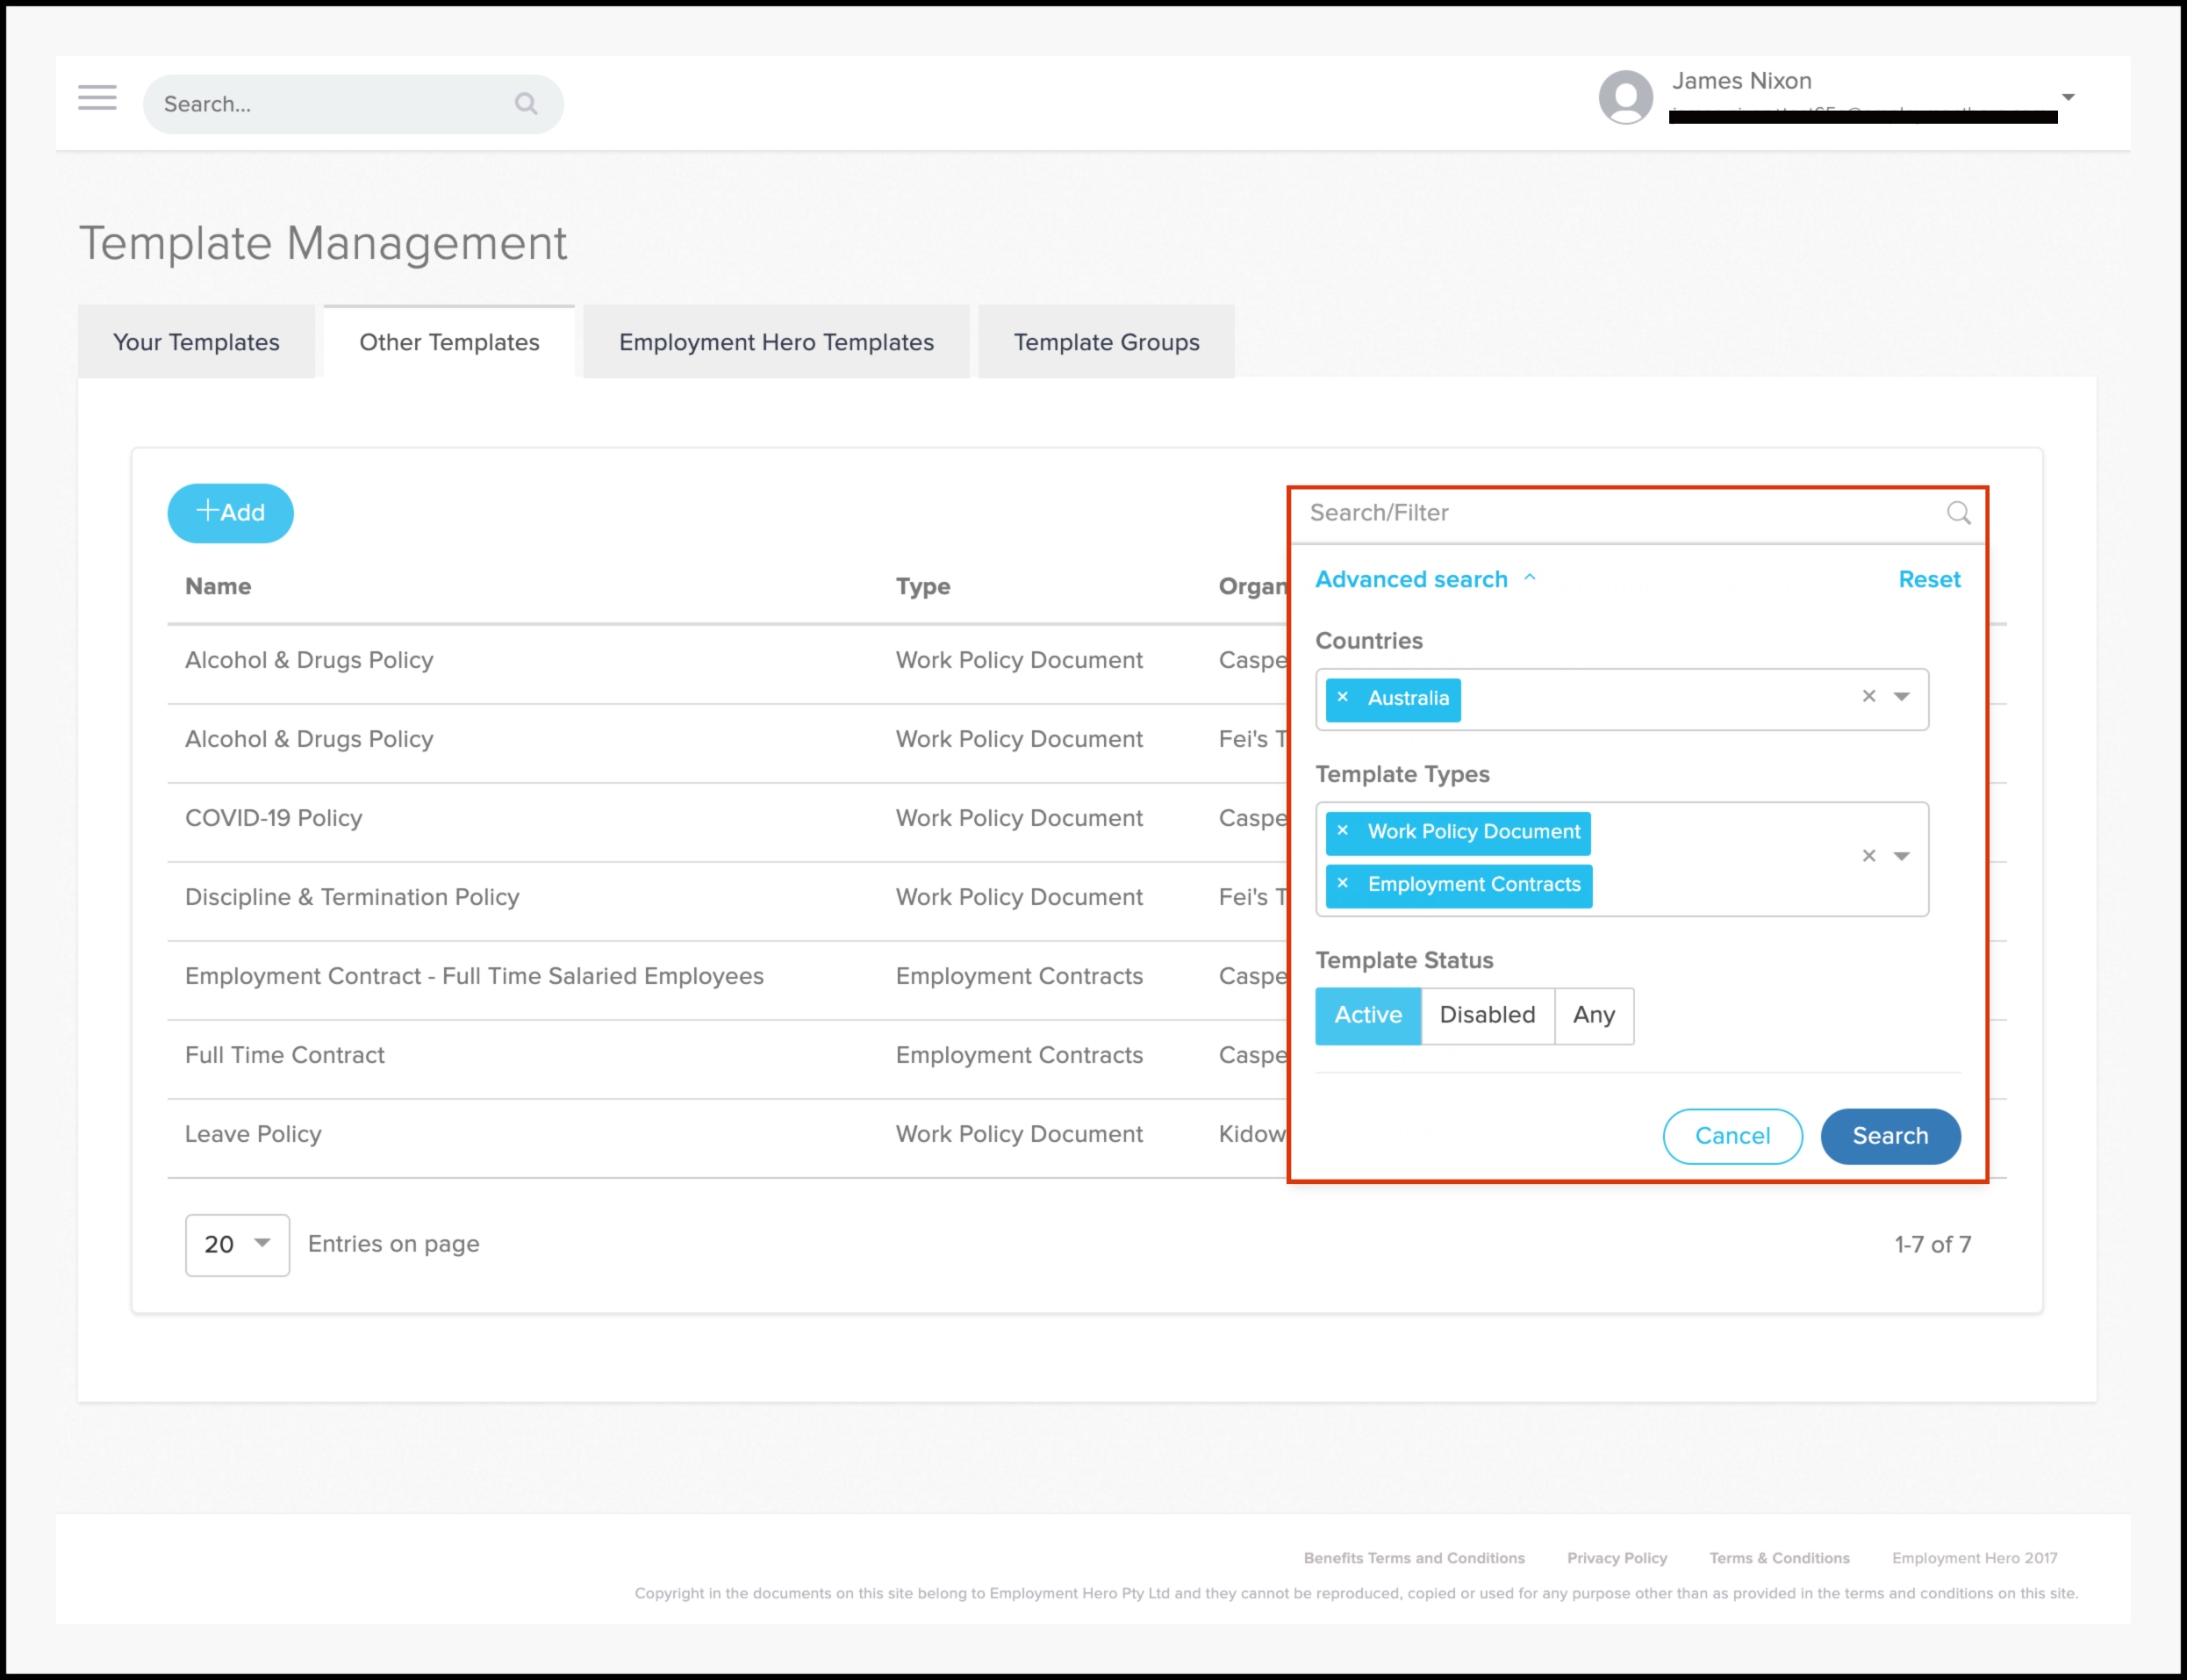Switch to the Your Templates tab
The image size is (2187, 1680).
click(x=196, y=342)
